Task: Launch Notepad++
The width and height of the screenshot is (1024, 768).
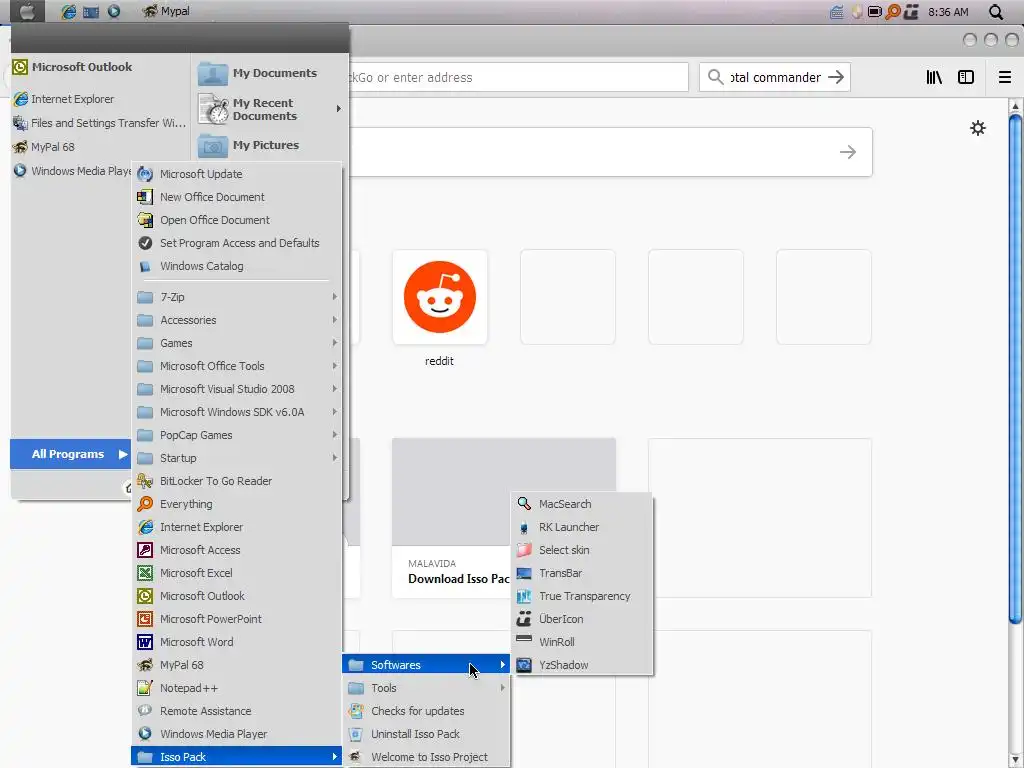Action: [x=236, y=688]
